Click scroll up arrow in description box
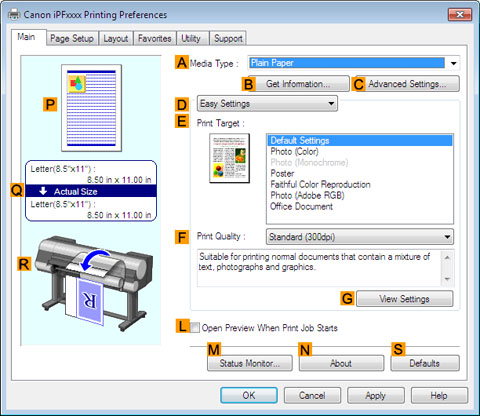 [447, 257]
